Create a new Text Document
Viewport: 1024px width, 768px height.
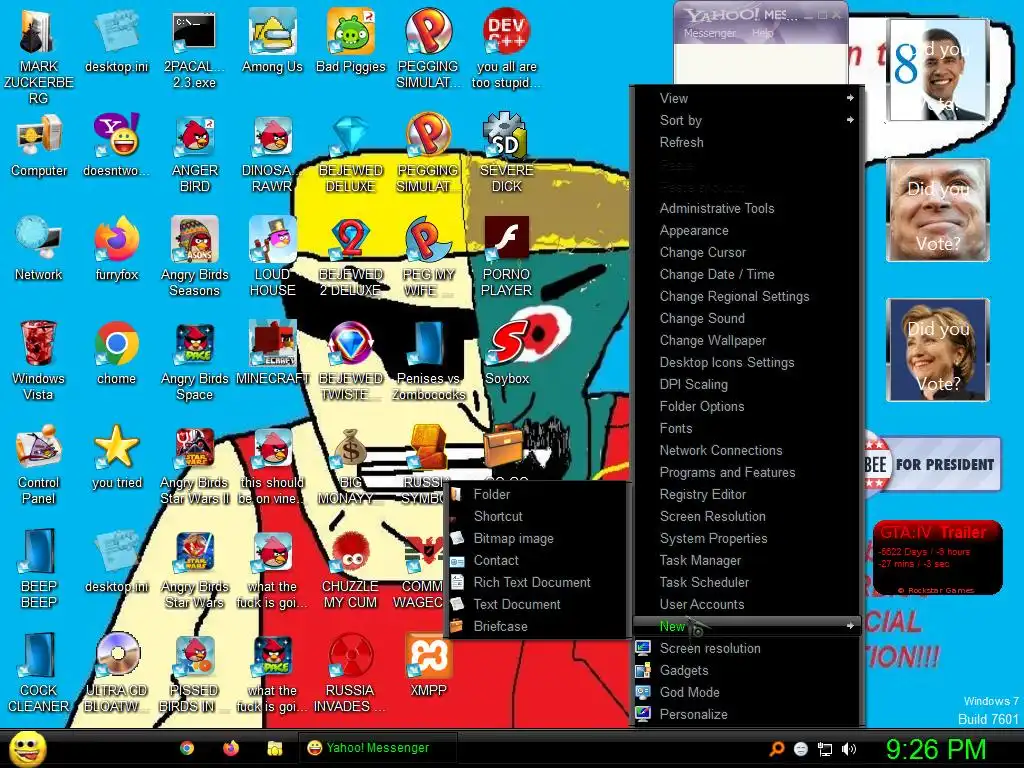click(537, 604)
